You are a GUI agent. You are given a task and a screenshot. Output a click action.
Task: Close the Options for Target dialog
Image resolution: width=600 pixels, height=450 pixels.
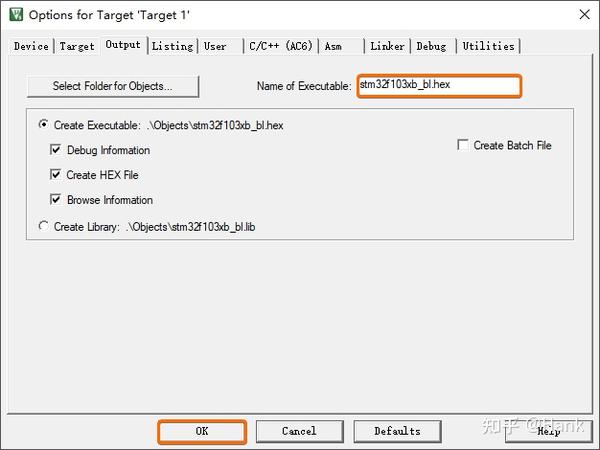(x=584, y=15)
